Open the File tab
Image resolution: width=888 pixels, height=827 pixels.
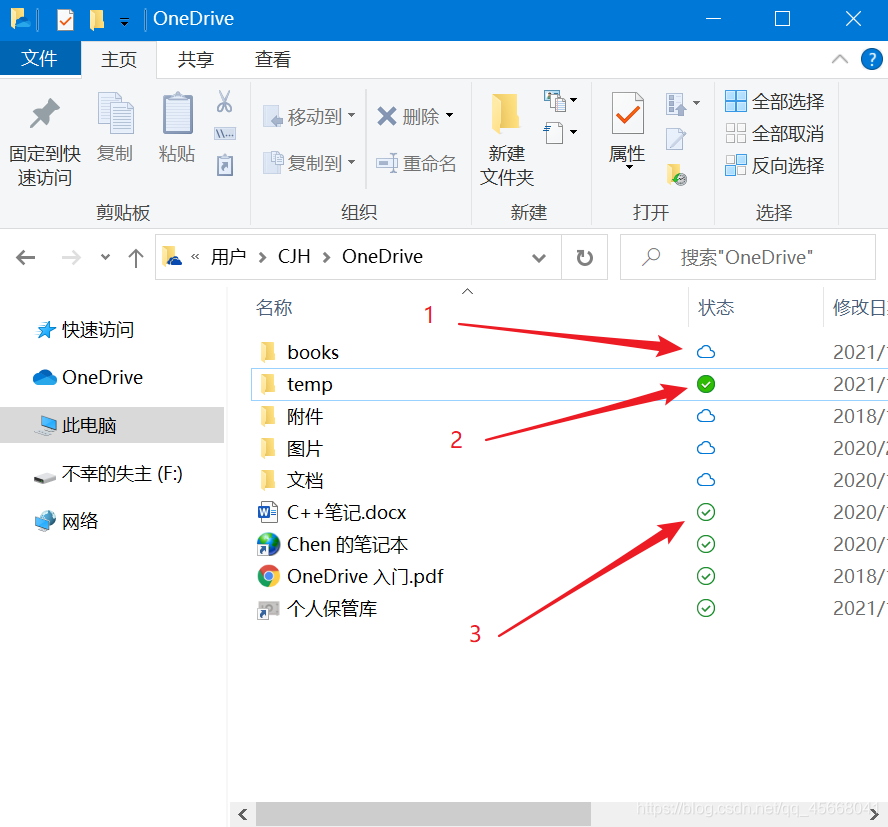coord(40,58)
